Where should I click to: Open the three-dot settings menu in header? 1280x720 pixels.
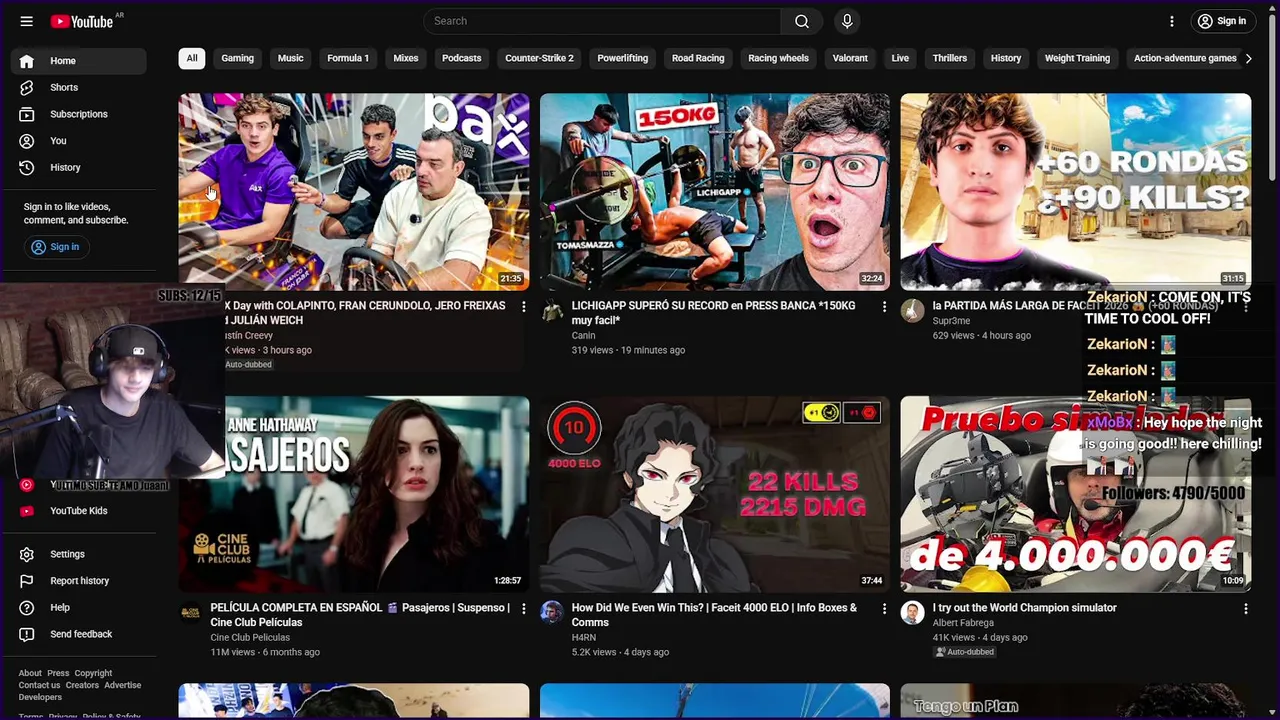click(1172, 21)
